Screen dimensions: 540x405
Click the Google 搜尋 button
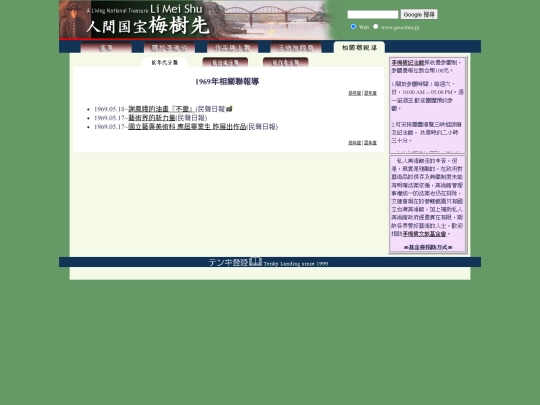click(419, 14)
